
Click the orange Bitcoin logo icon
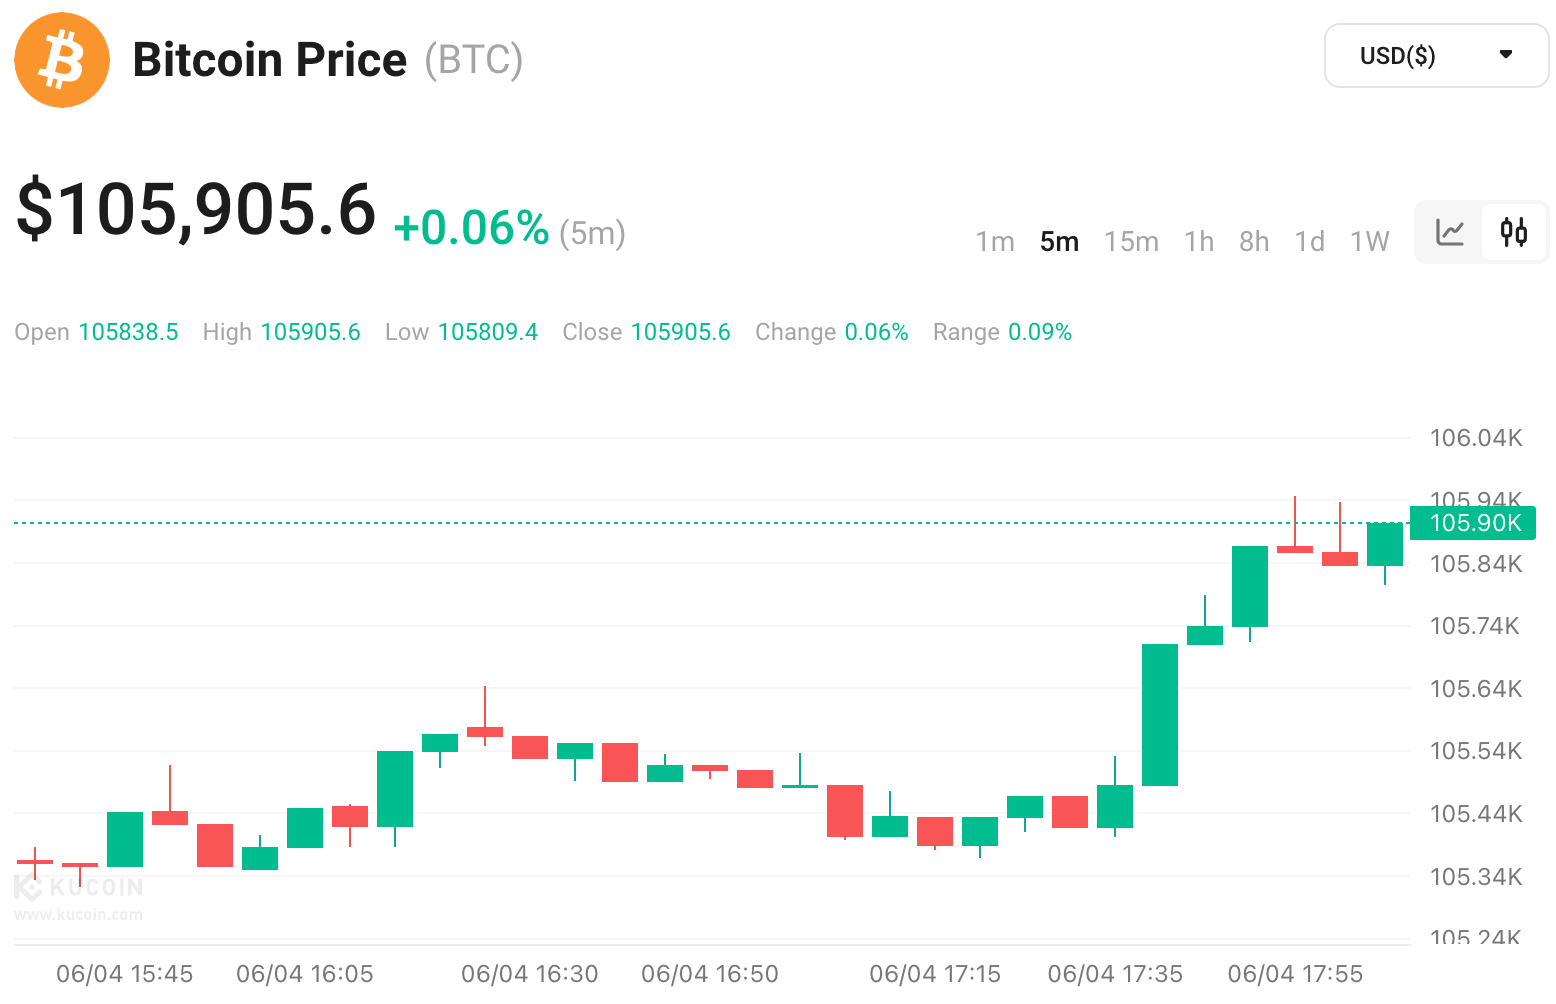tap(62, 60)
